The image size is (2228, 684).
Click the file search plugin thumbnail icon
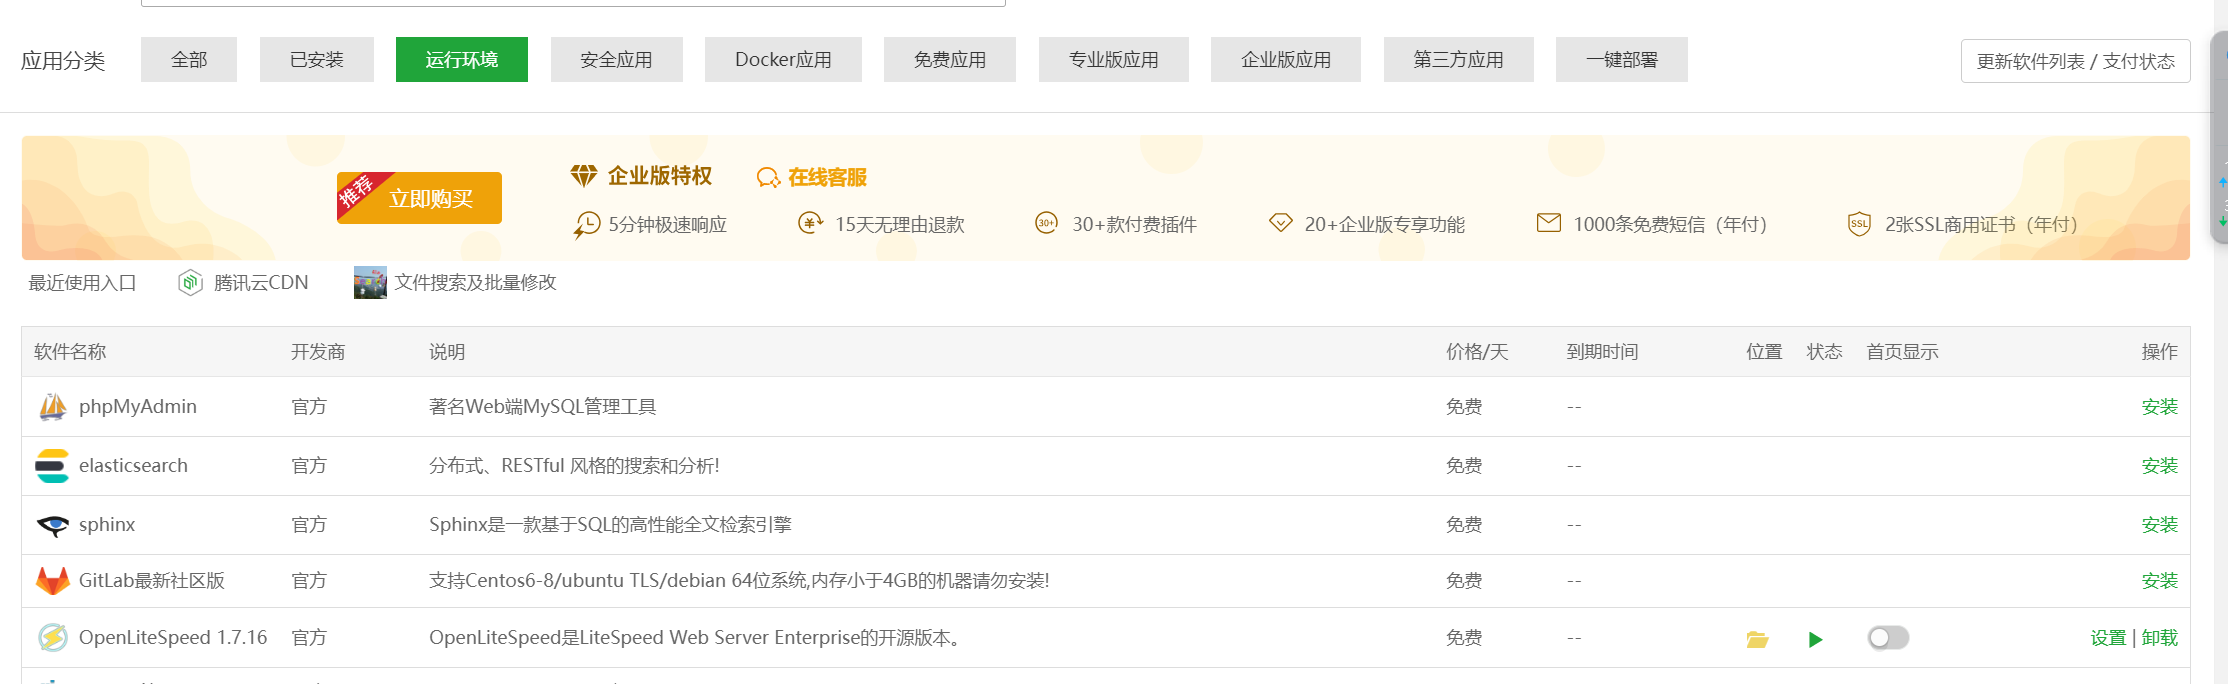(370, 283)
